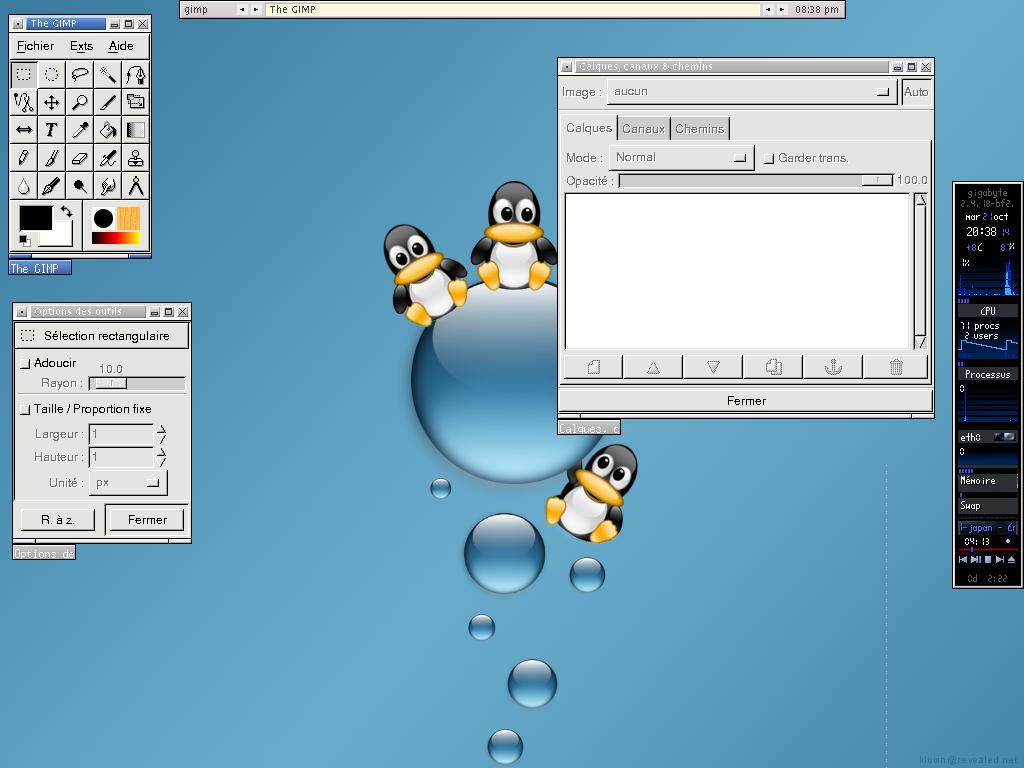Select the Magic Wand fuzzy select tool
Viewport: 1024px width, 768px height.
click(x=108, y=74)
